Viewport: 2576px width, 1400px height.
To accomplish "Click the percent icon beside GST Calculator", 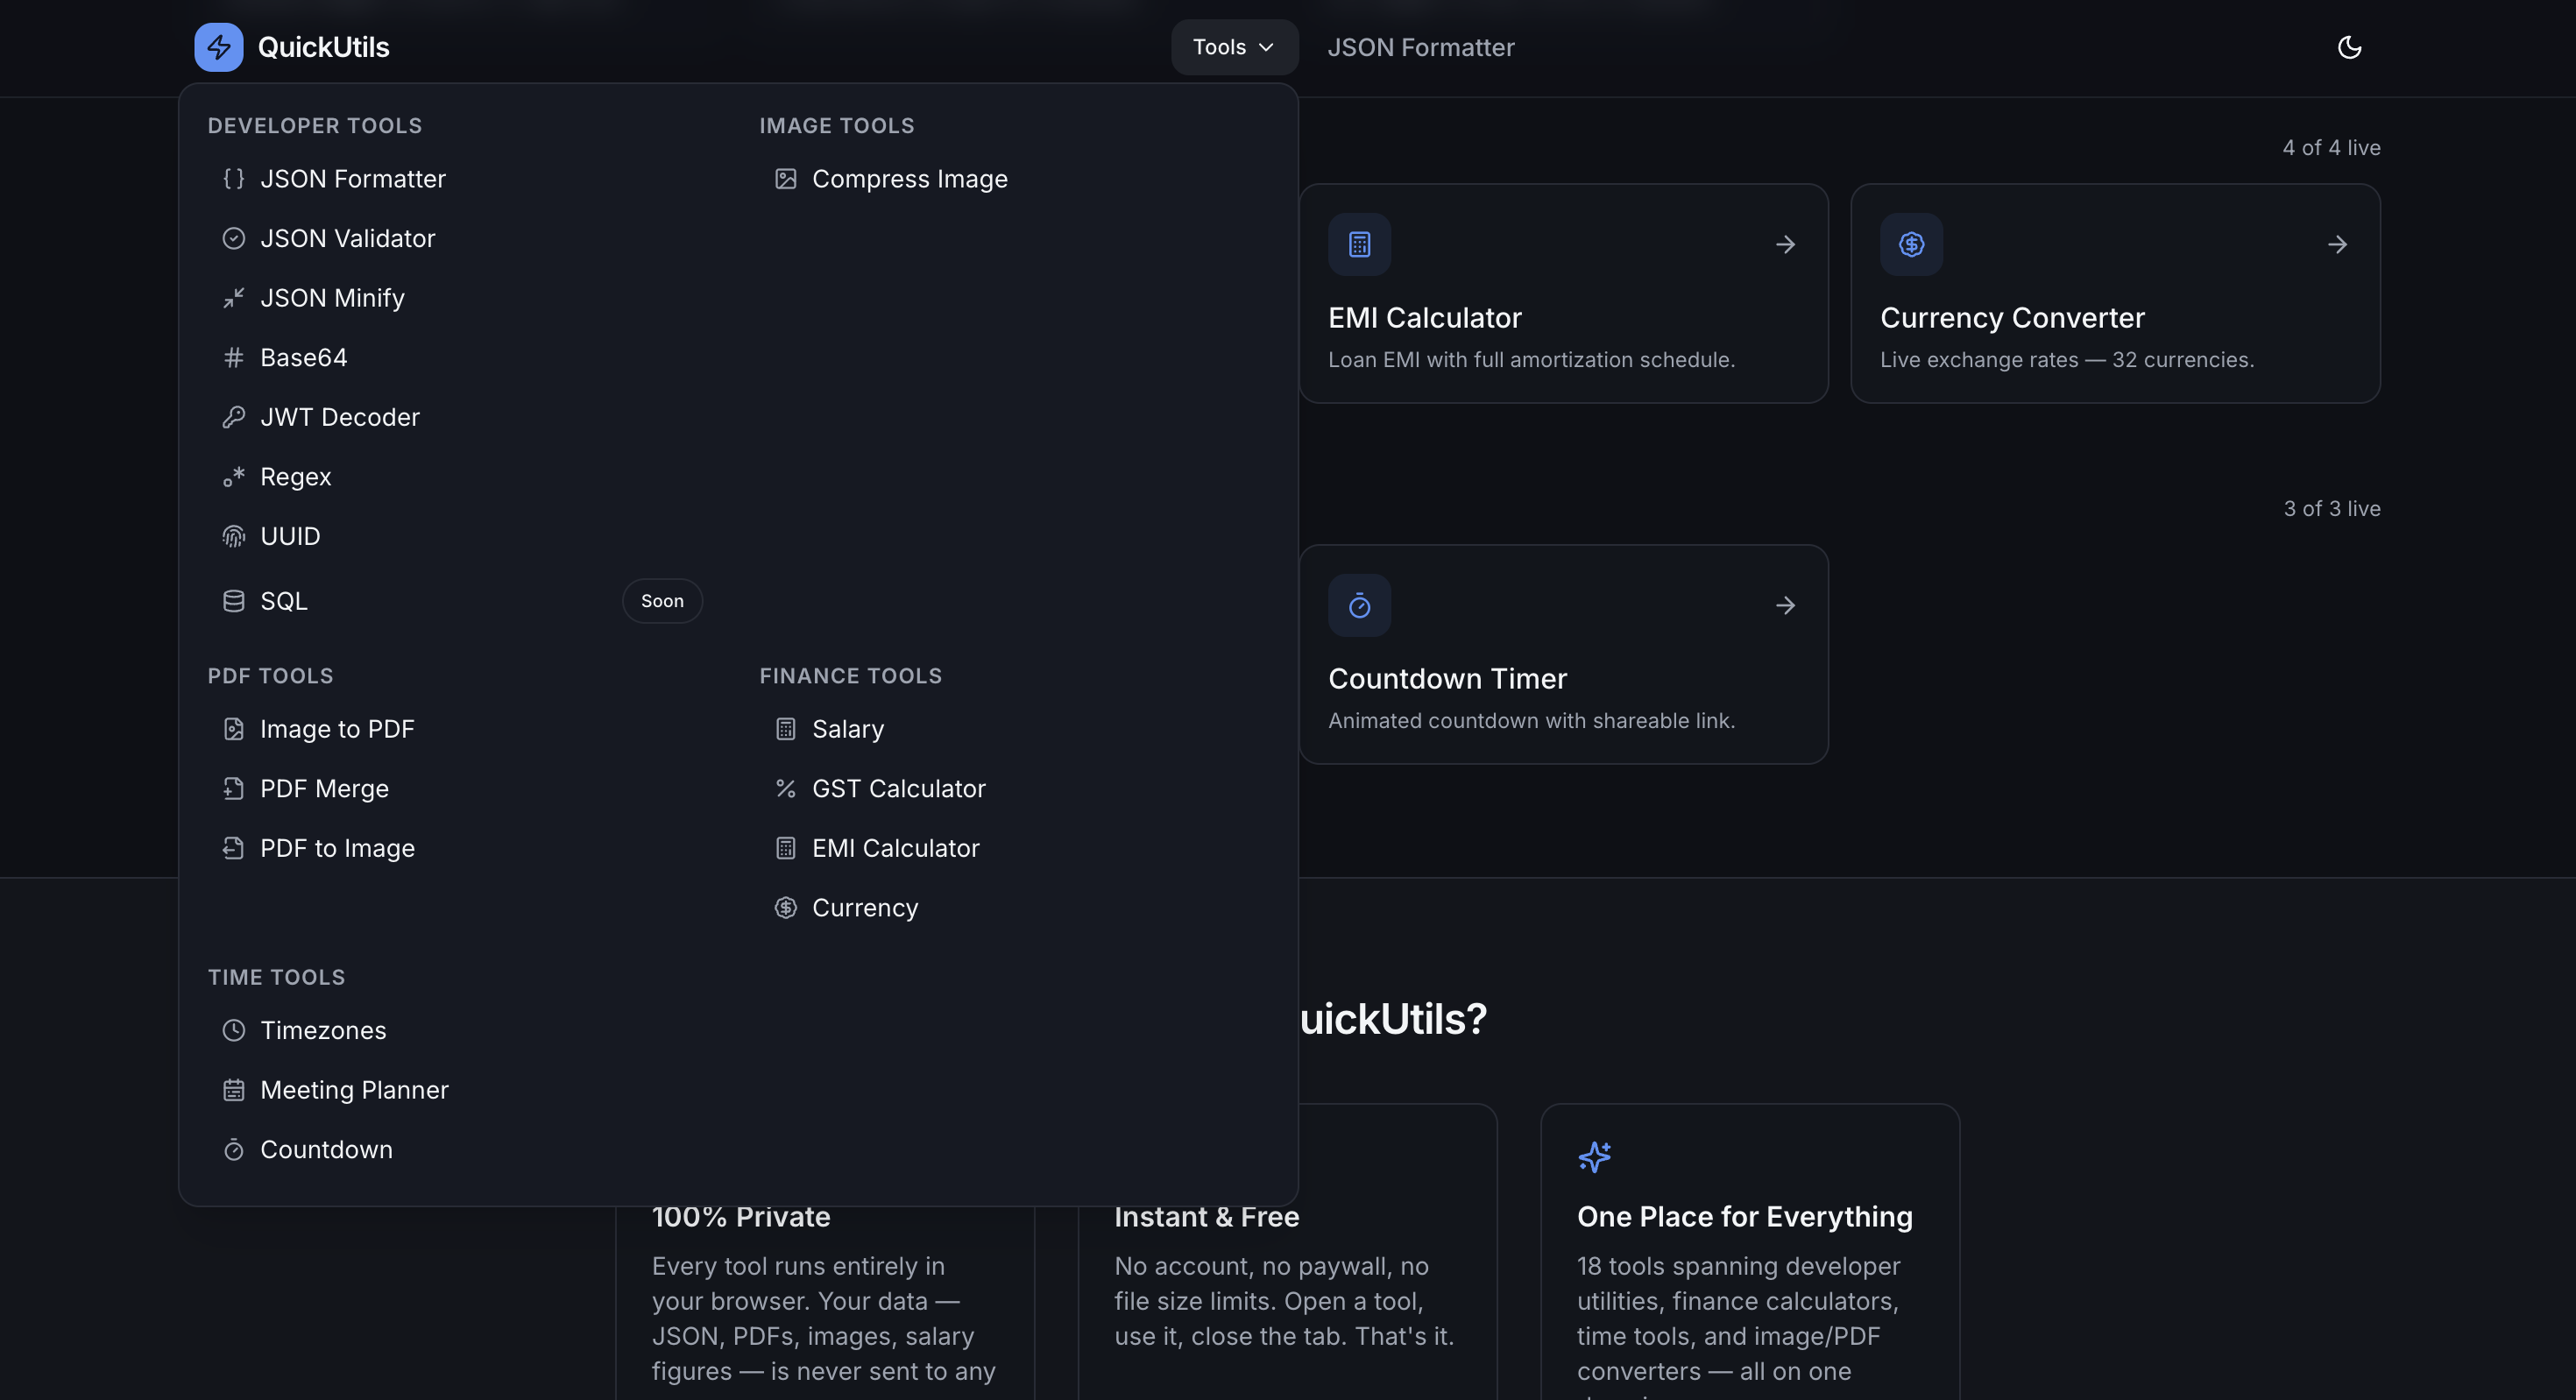I will pyautogui.click(x=785, y=789).
